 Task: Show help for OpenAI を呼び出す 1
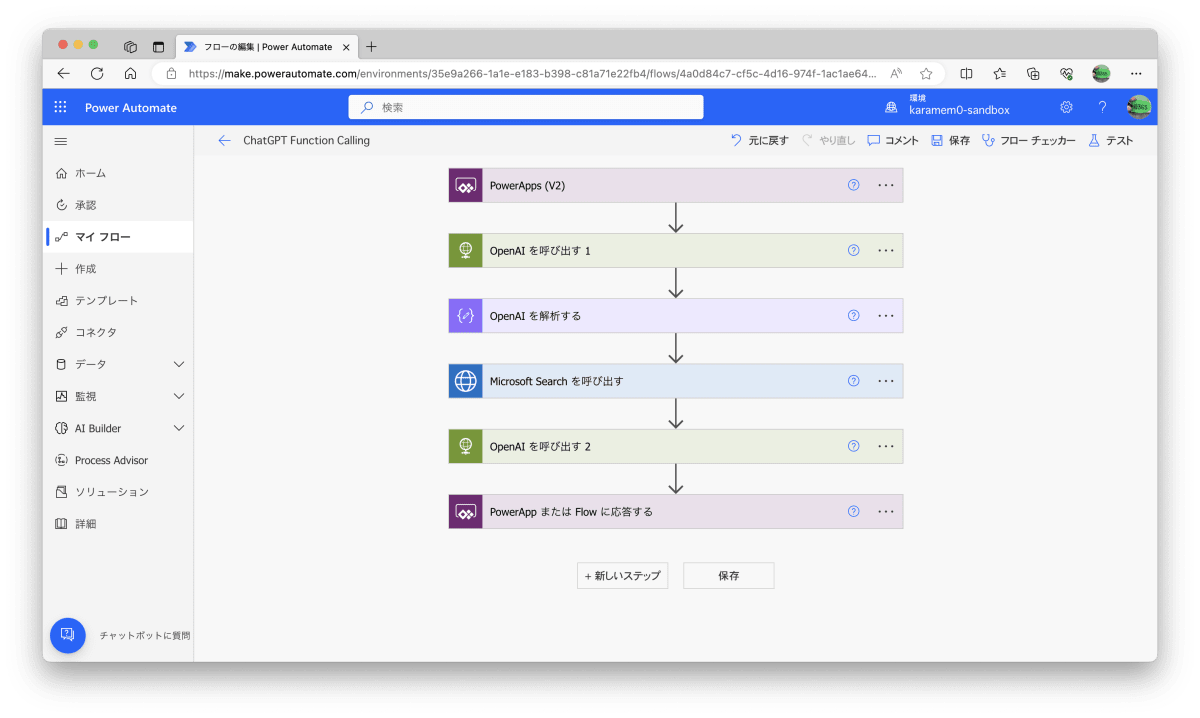(853, 250)
